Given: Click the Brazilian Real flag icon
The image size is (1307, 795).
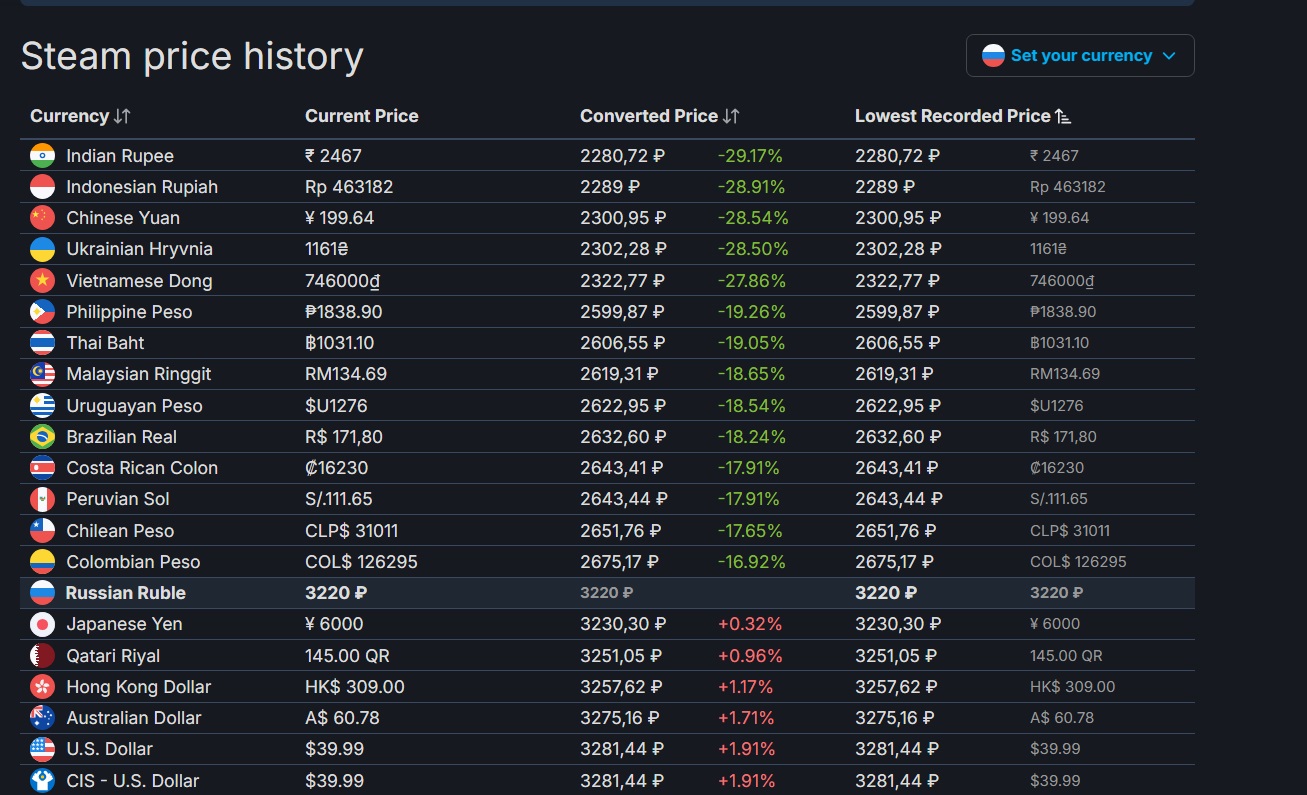Looking at the screenshot, I should click(x=42, y=437).
